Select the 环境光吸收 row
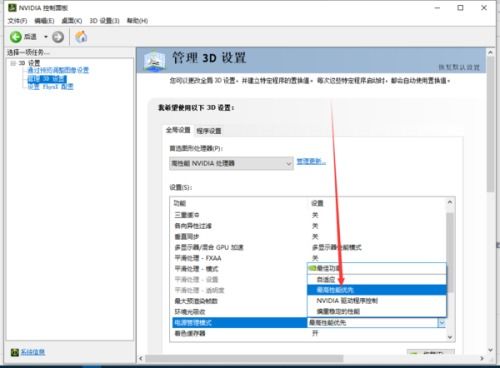 [x=239, y=312]
